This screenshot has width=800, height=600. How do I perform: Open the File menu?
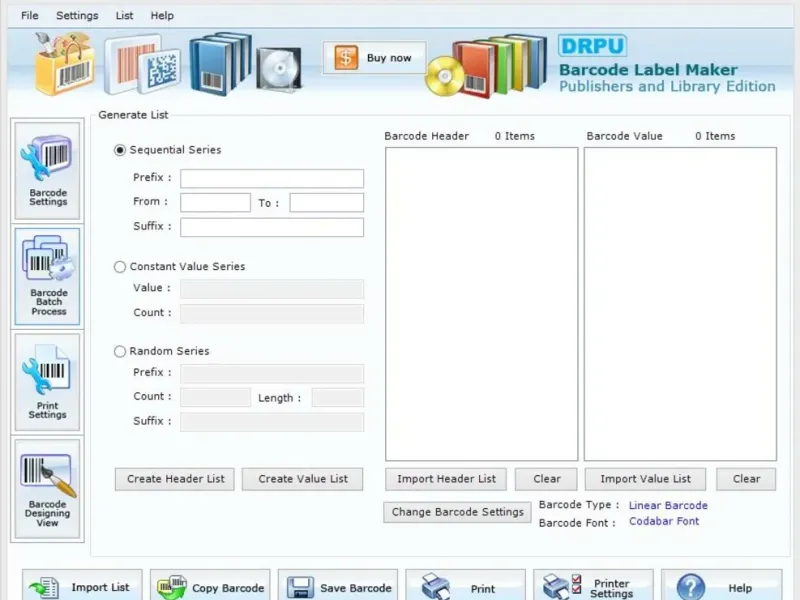click(x=30, y=16)
